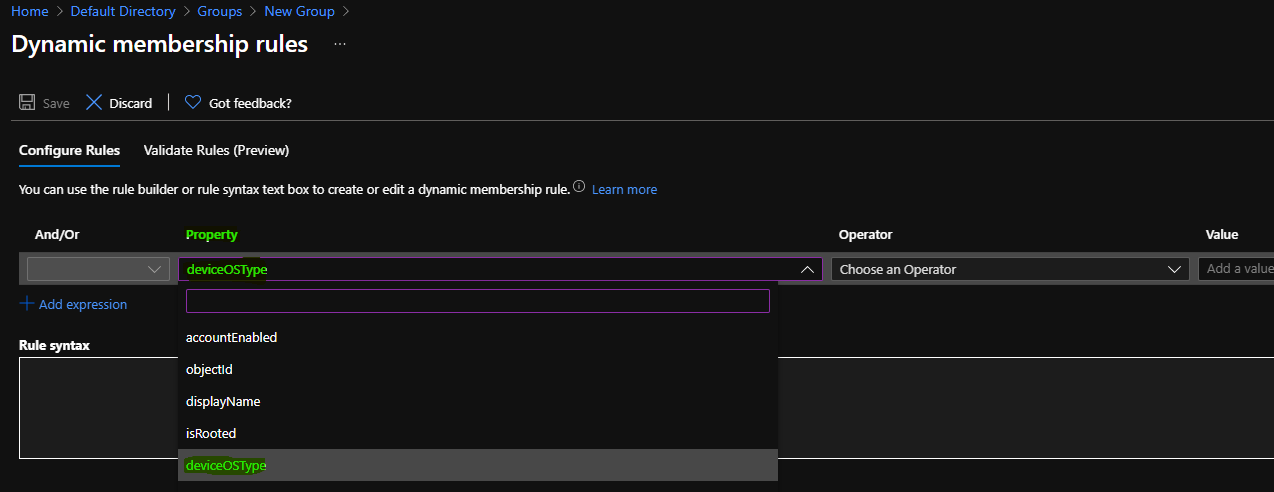Collapse the Property dropdown showing deviceOSType
This screenshot has width=1274, height=492.
pos(500,269)
